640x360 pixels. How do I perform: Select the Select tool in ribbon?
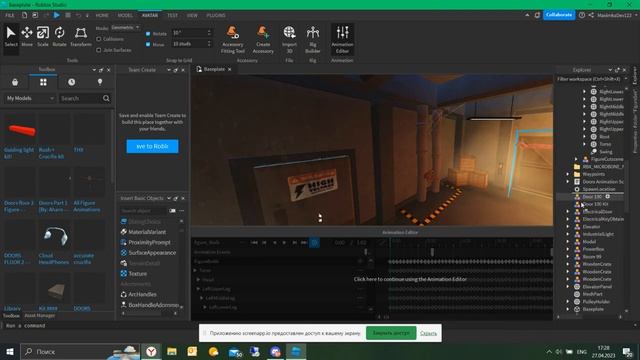pyautogui.click(x=11, y=37)
